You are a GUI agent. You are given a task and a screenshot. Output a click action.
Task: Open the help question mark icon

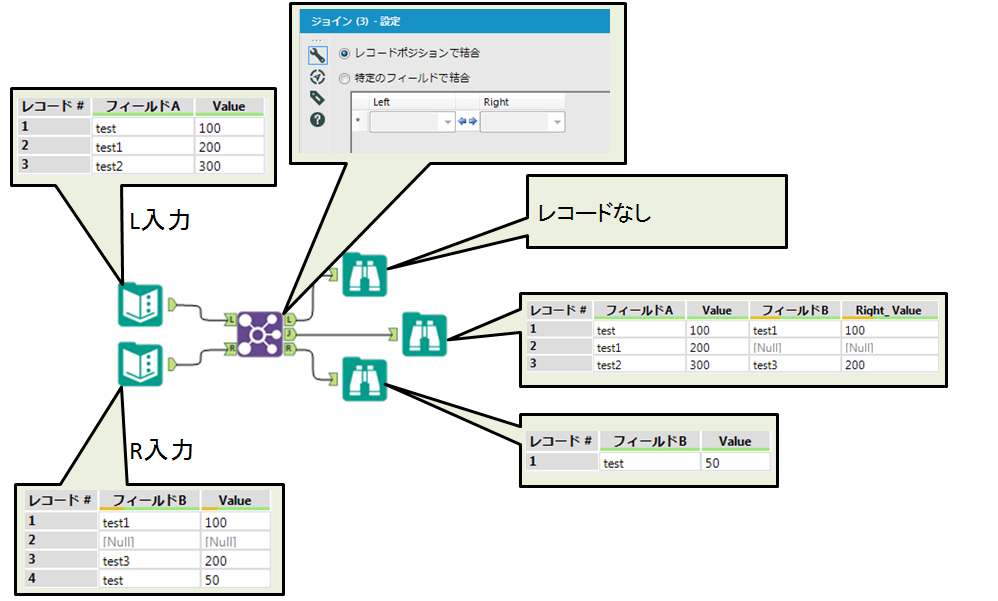tap(318, 120)
